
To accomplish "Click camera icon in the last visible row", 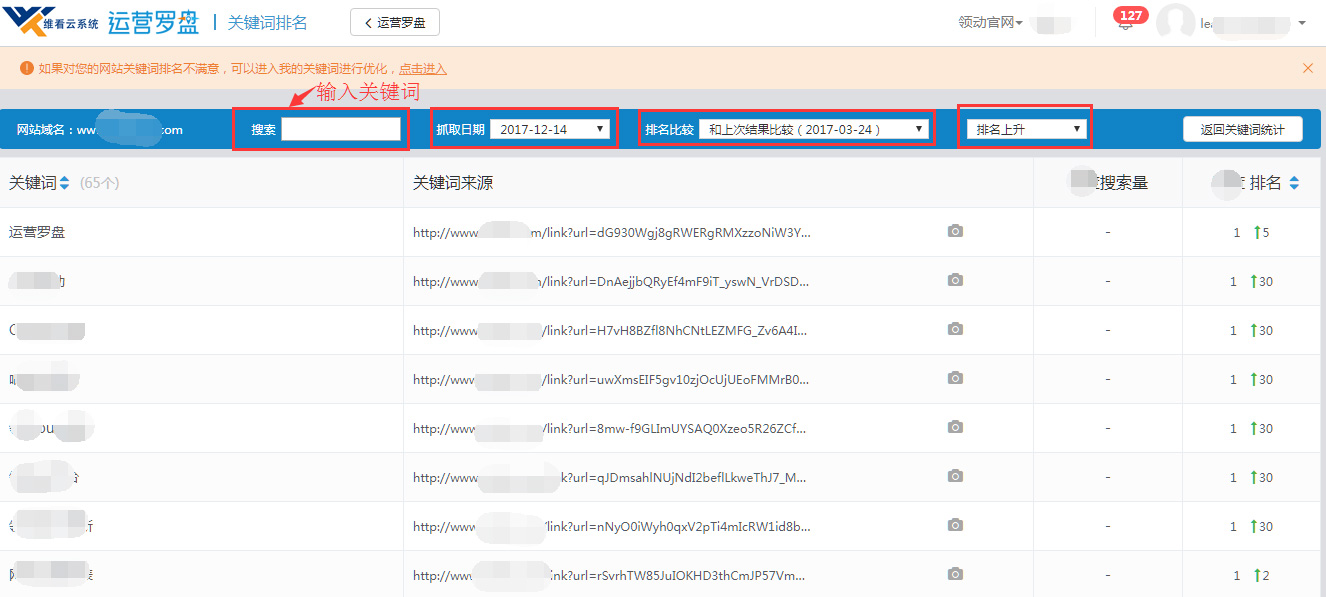I will tap(955, 575).
